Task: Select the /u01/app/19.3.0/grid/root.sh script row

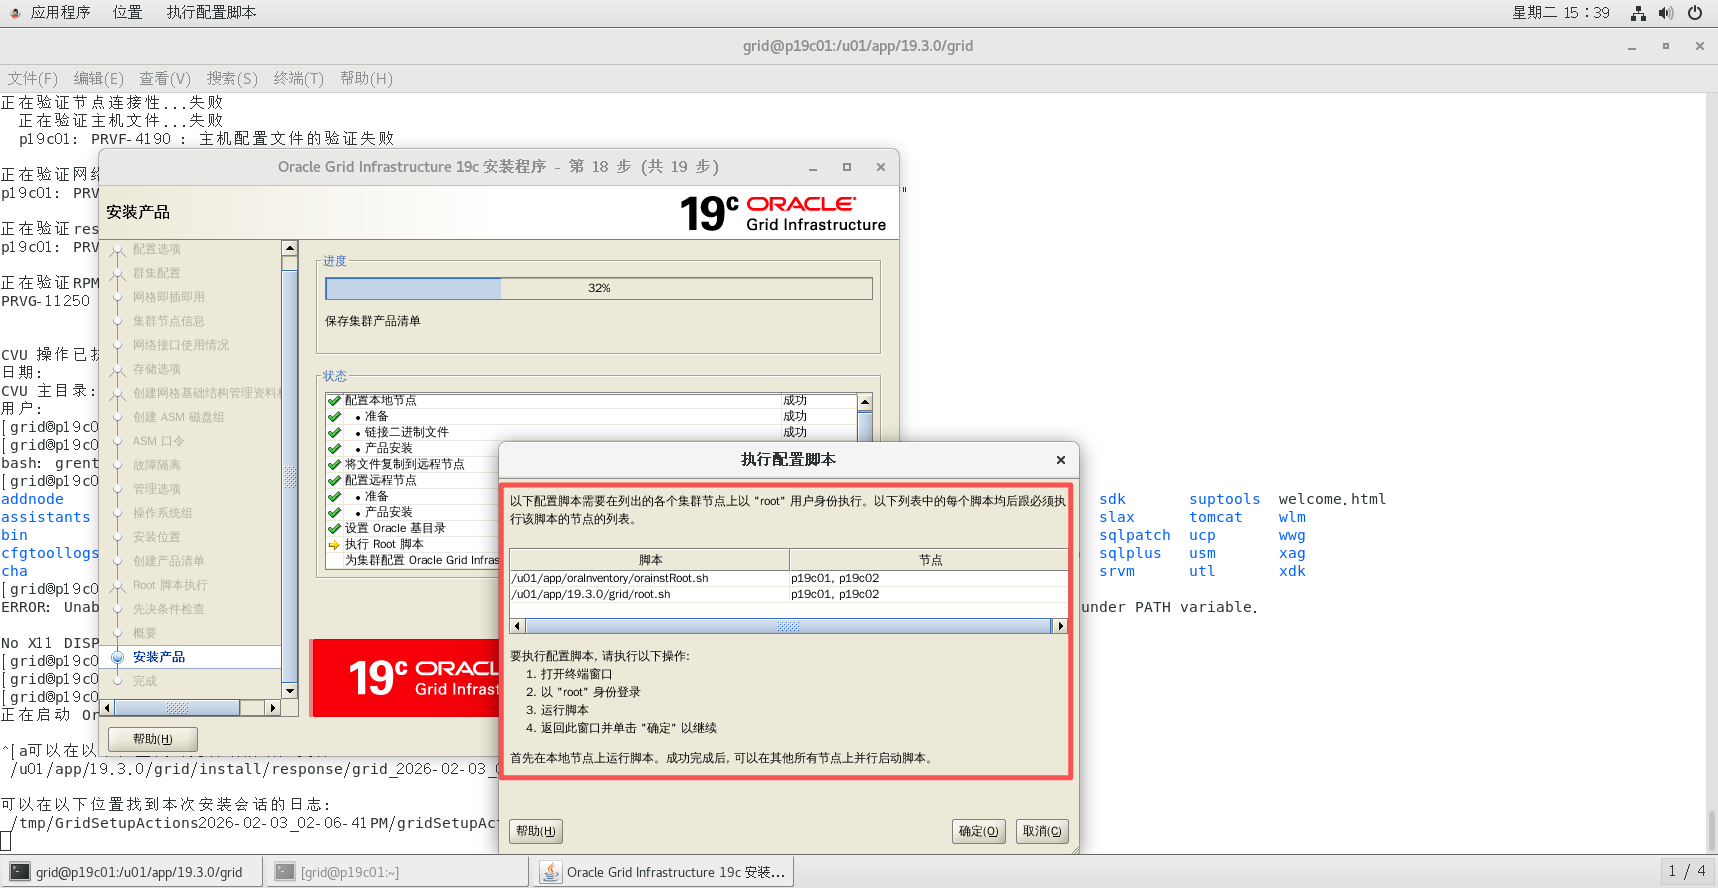Action: click(x=788, y=594)
